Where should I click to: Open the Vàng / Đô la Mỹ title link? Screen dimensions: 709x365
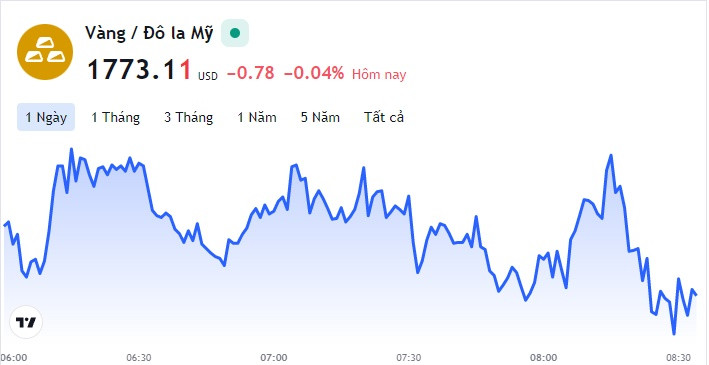pos(149,33)
